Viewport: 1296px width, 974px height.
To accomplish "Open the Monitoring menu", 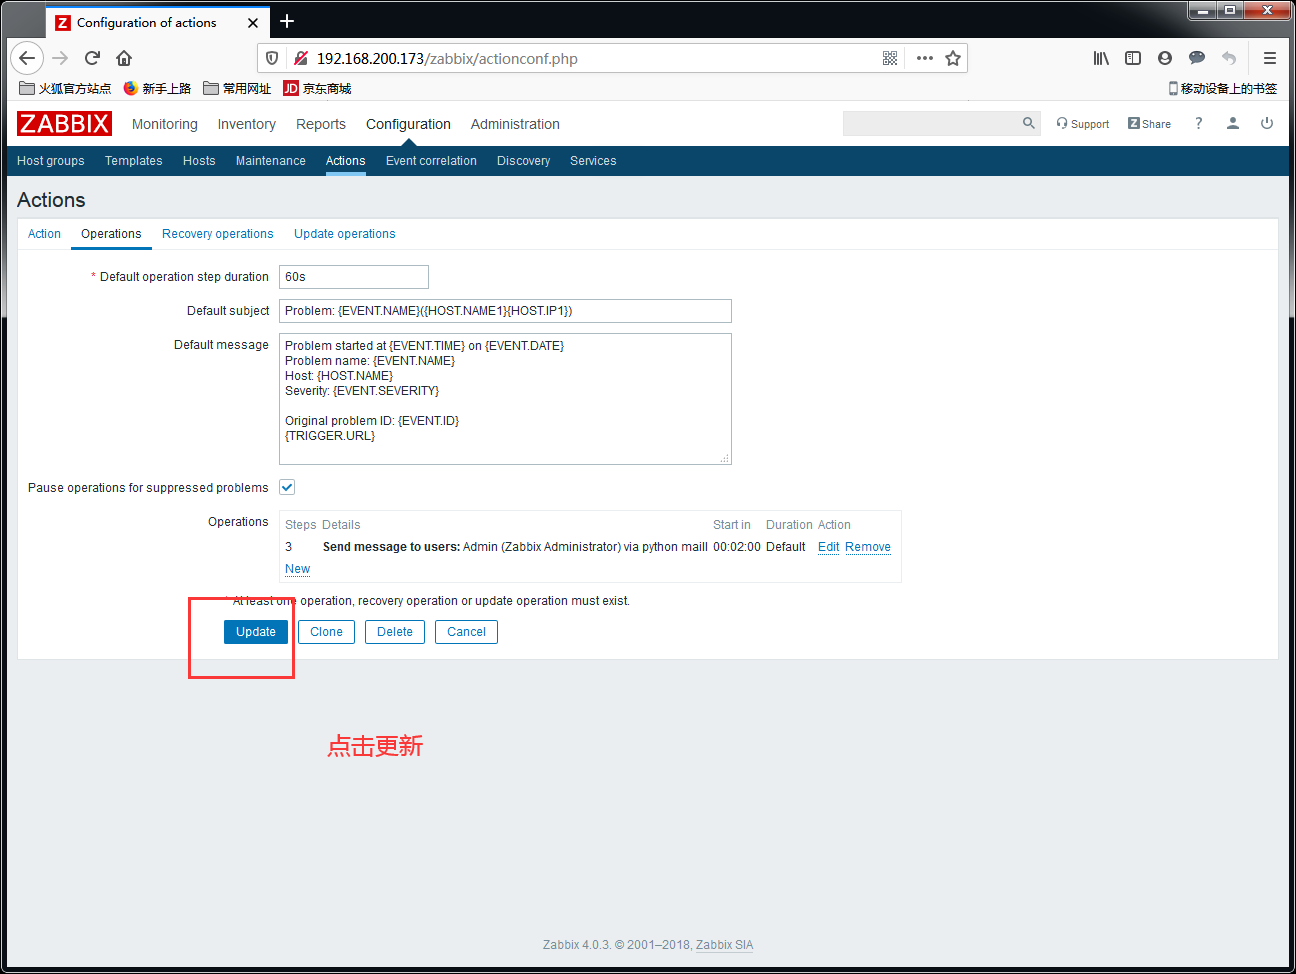I will [165, 124].
